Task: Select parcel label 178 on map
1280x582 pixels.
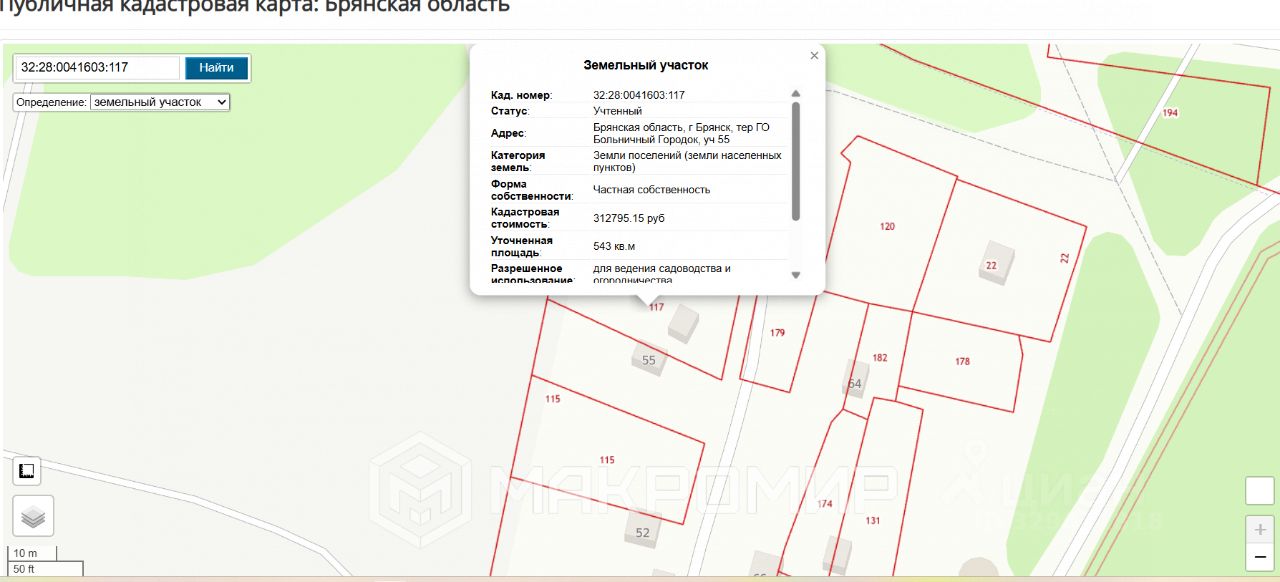Action: [962, 362]
